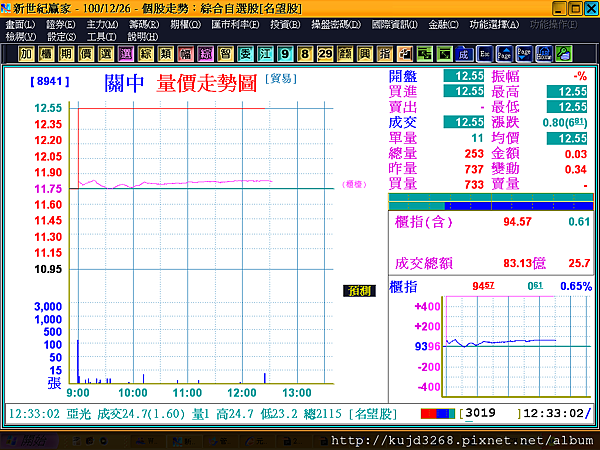600x450 pixels.
Task: Open the 匯市利率(F) menu
Action: 235,25
